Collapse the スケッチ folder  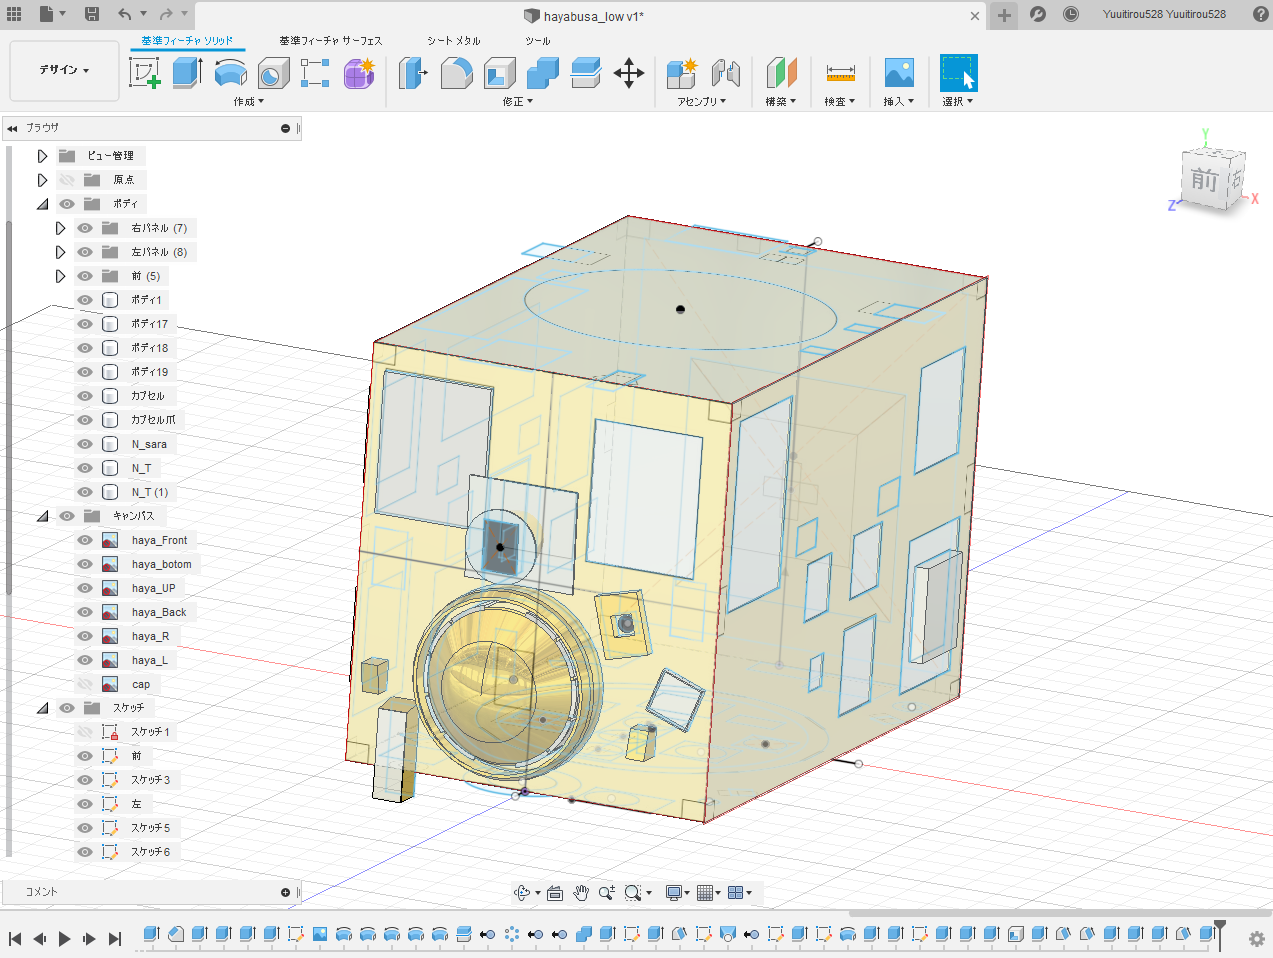pos(42,708)
